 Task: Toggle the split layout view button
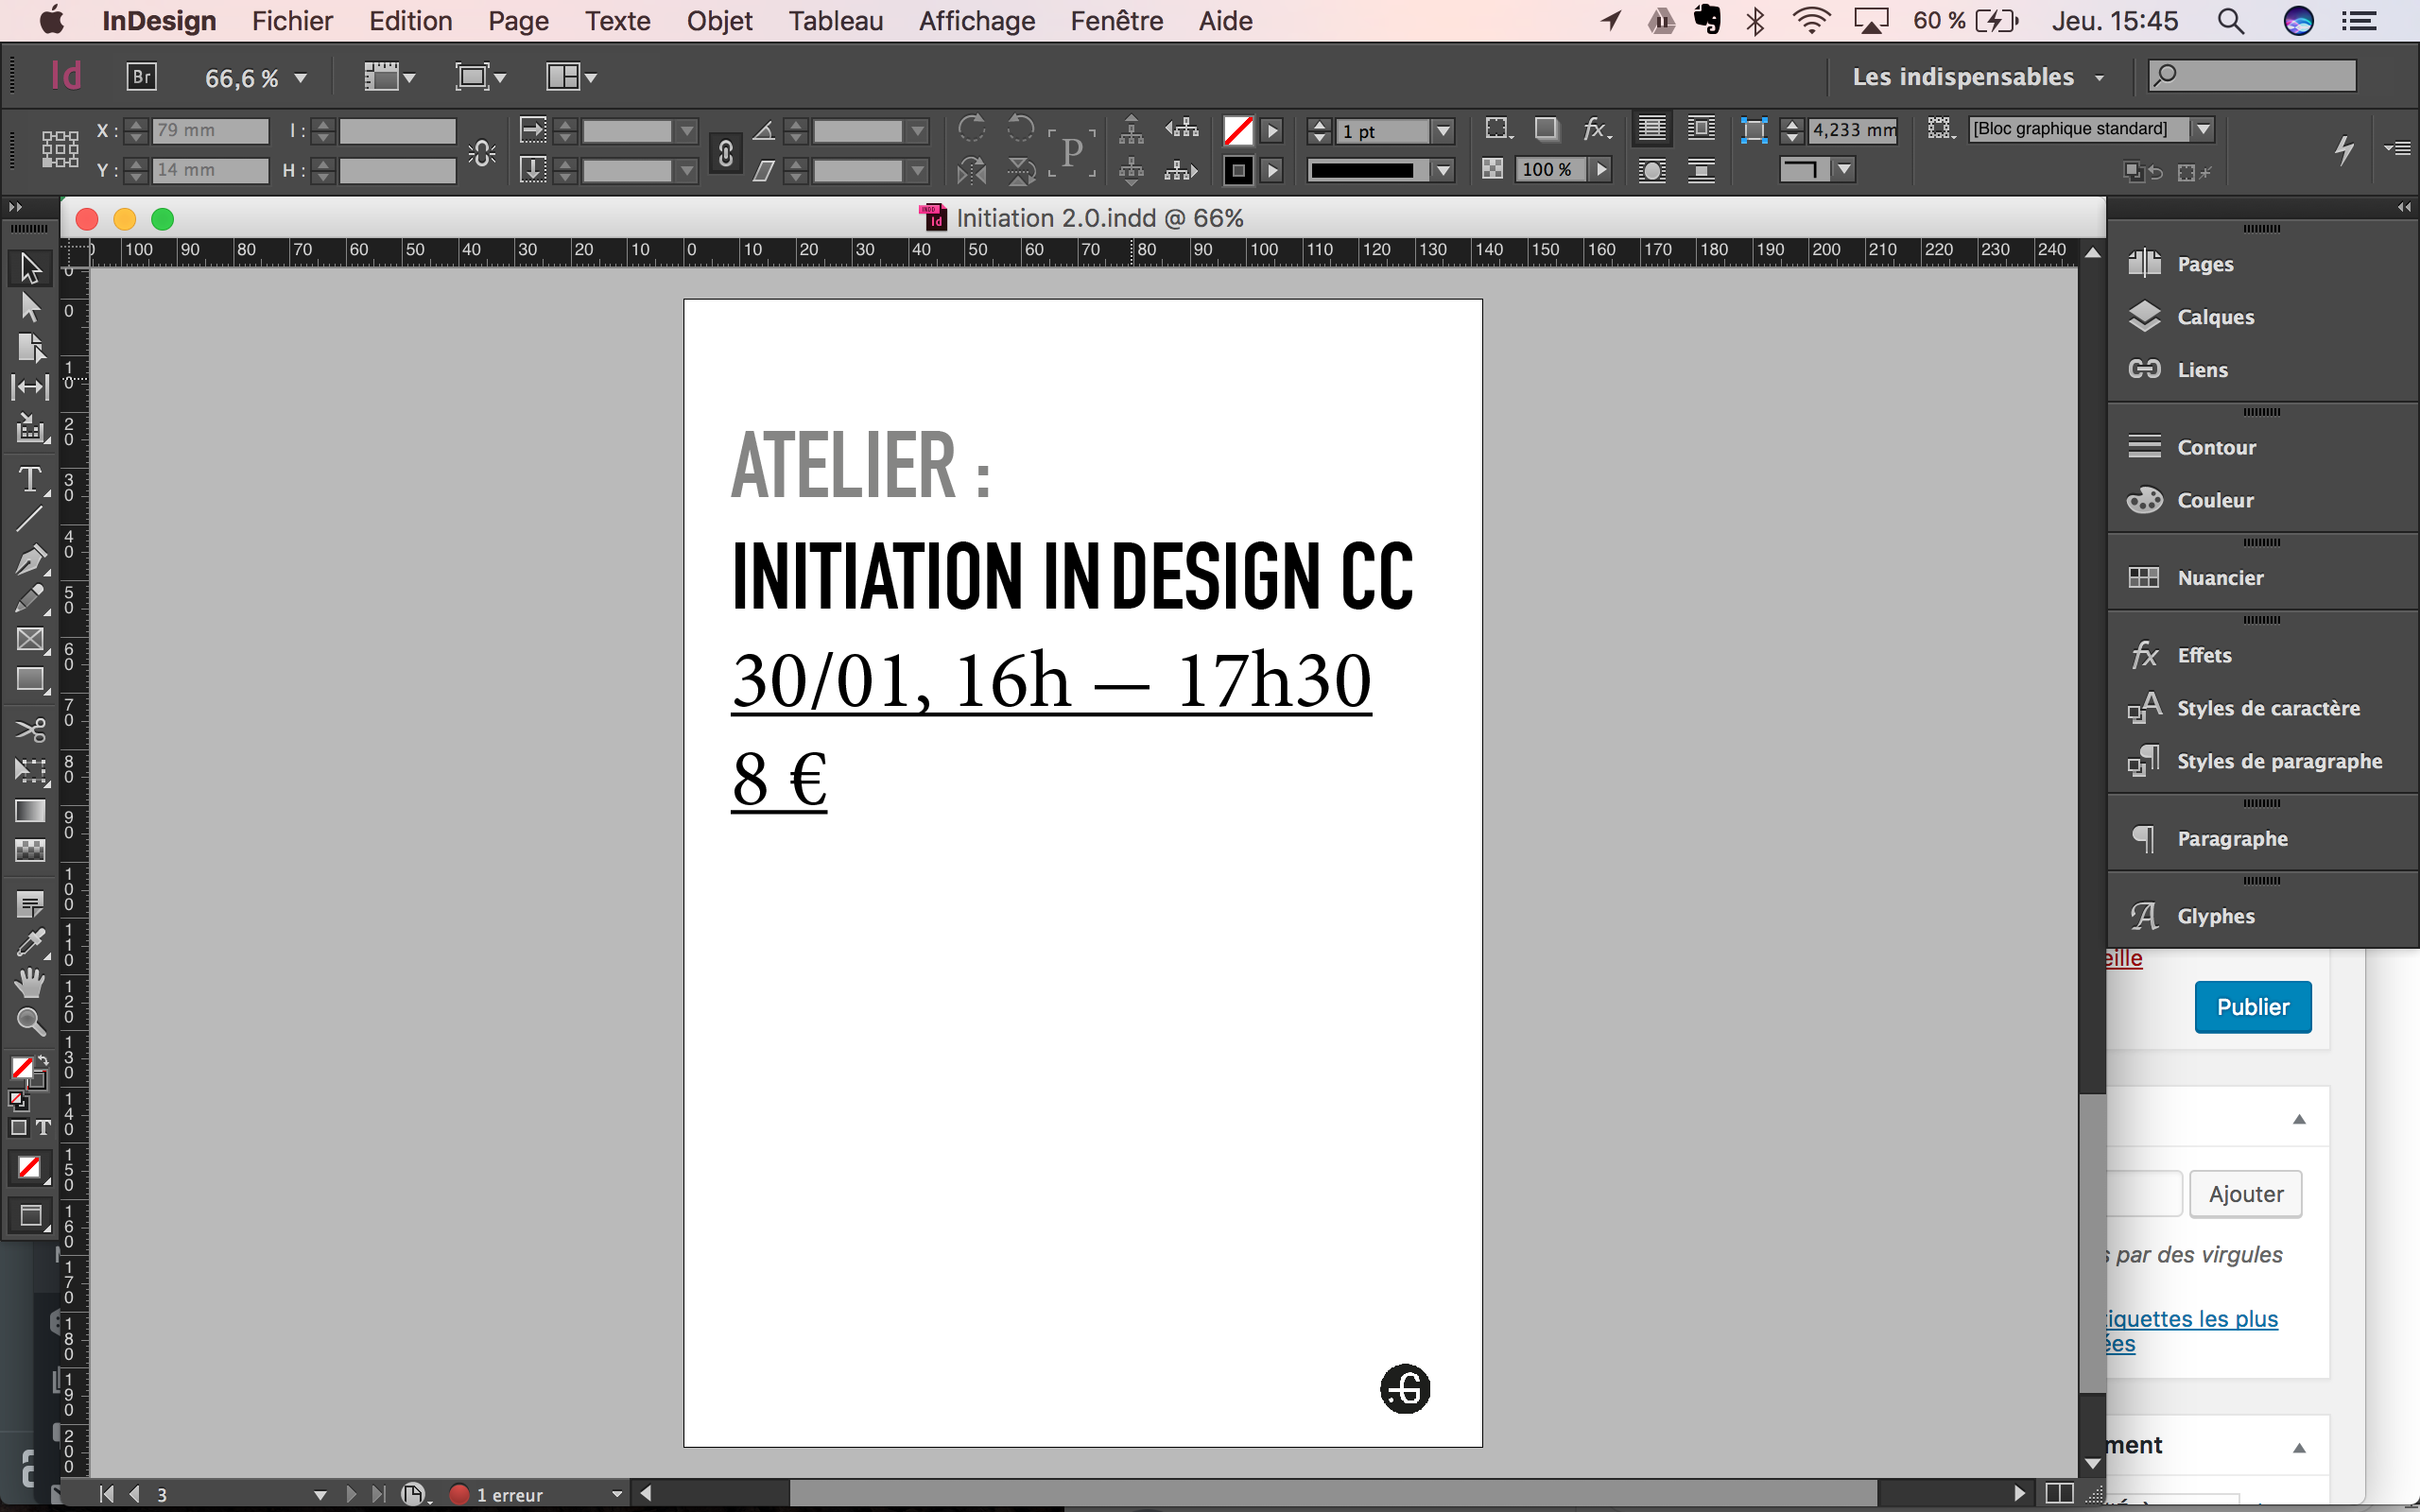[x=2059, y=1493]
